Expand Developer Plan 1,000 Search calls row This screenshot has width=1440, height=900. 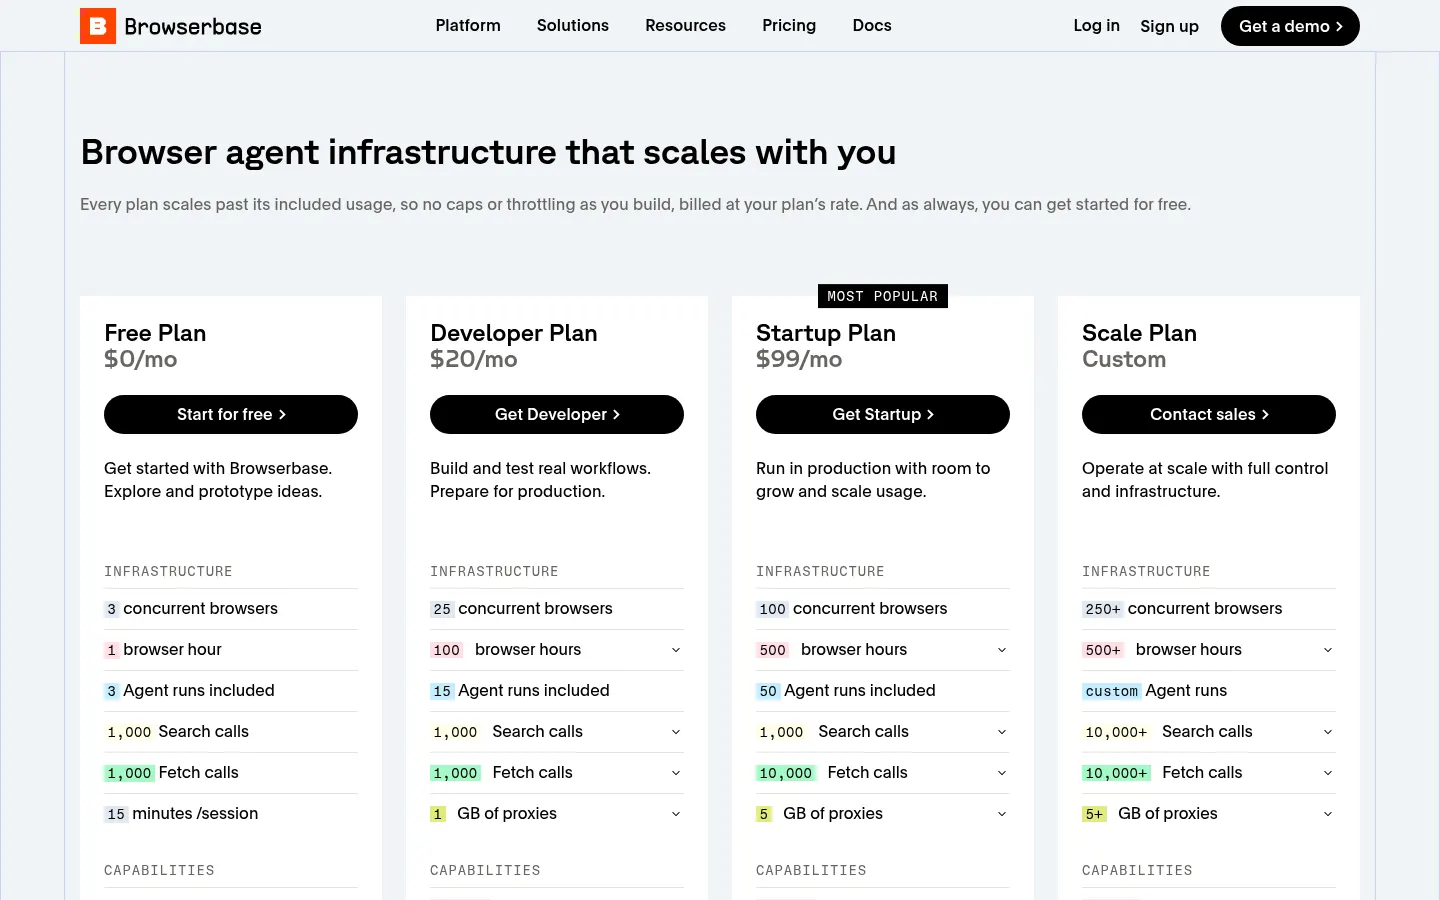557,732
